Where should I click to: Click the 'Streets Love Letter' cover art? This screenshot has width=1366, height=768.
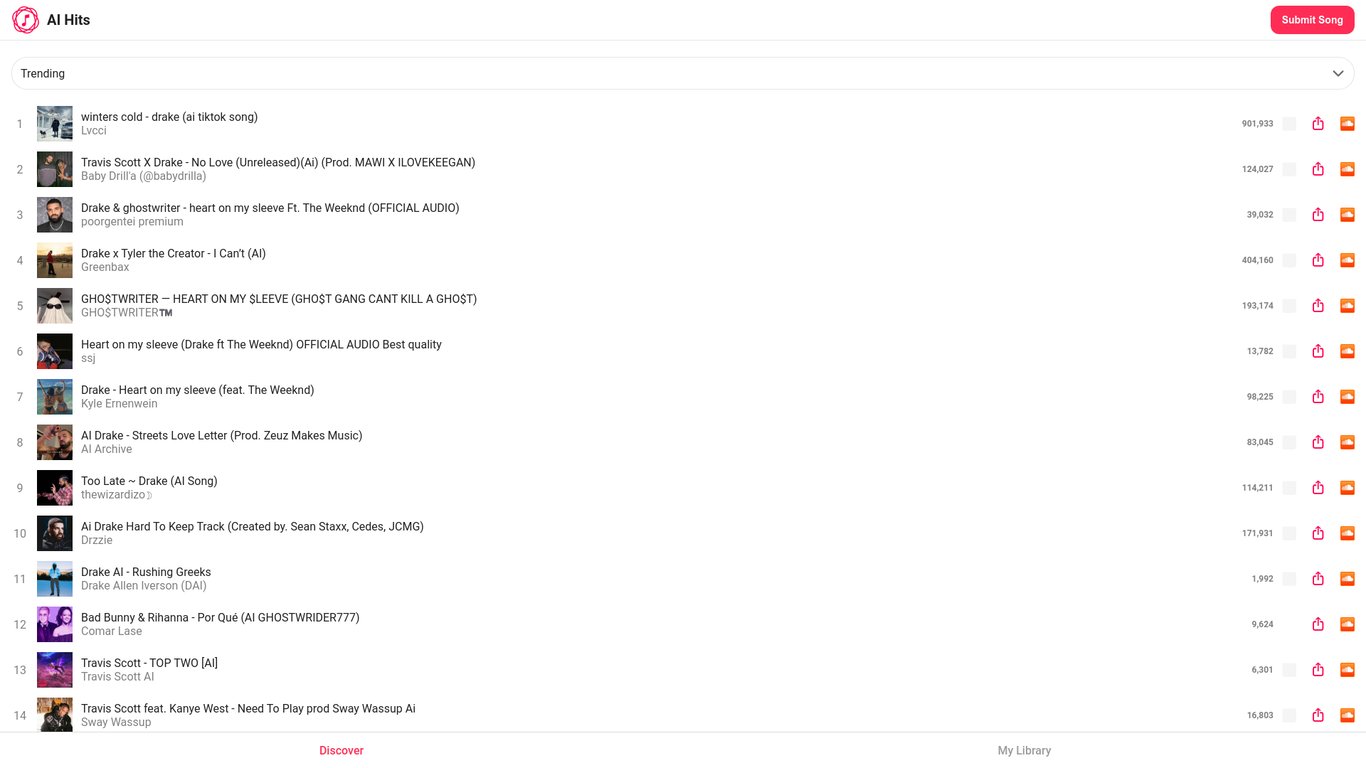point(55,442)
